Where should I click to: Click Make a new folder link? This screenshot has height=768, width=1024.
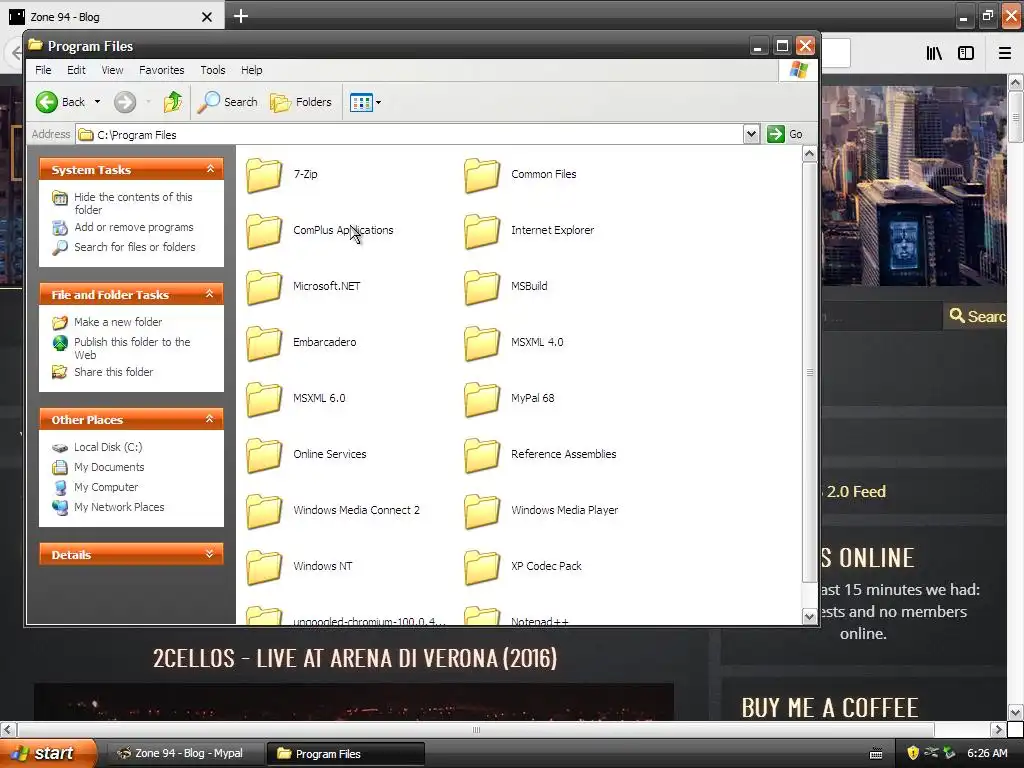tap(118, 322)
